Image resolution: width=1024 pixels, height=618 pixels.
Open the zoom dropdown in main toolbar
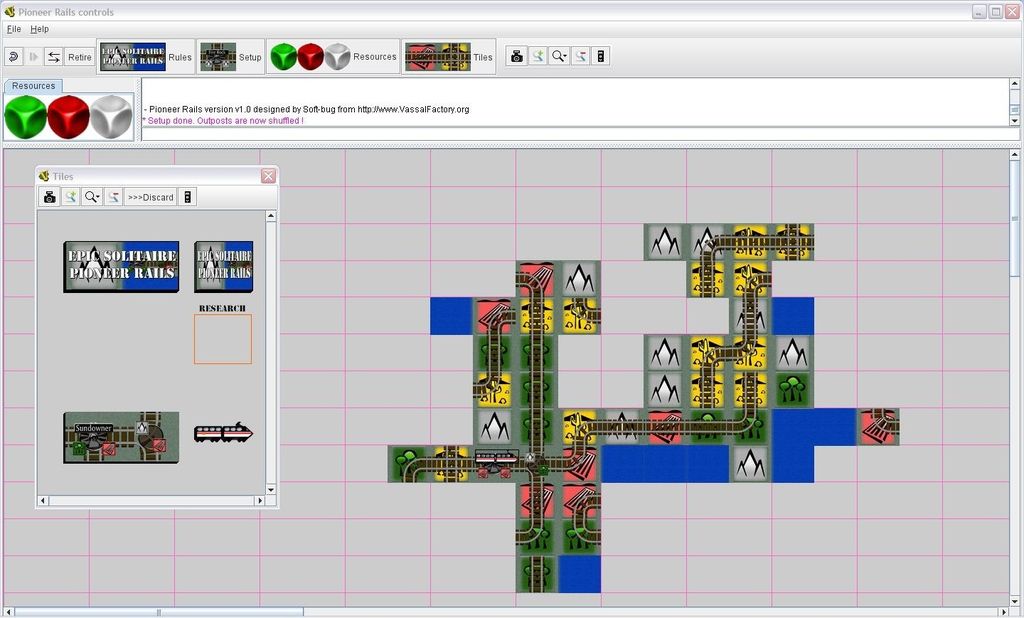coord(559,56)
